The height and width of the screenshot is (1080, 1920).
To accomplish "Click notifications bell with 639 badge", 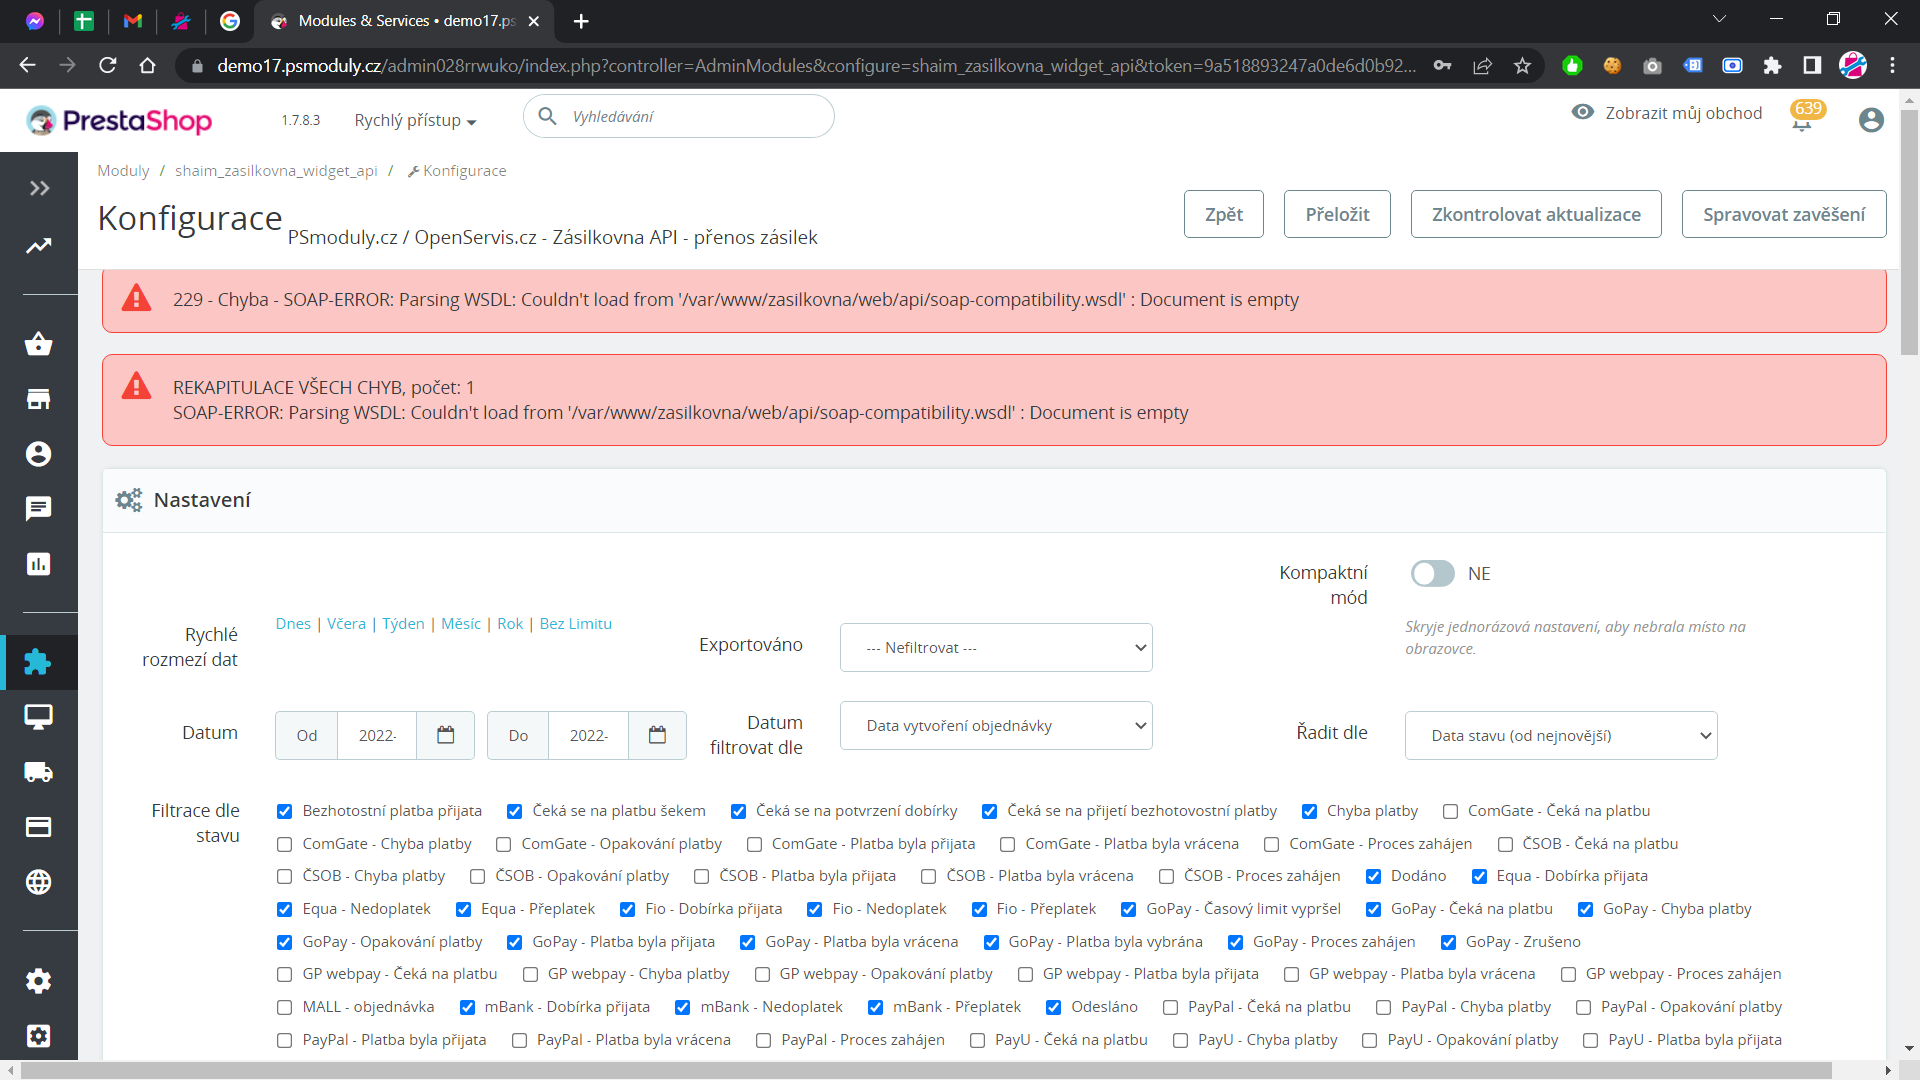I will click(x=1802, y=120).
